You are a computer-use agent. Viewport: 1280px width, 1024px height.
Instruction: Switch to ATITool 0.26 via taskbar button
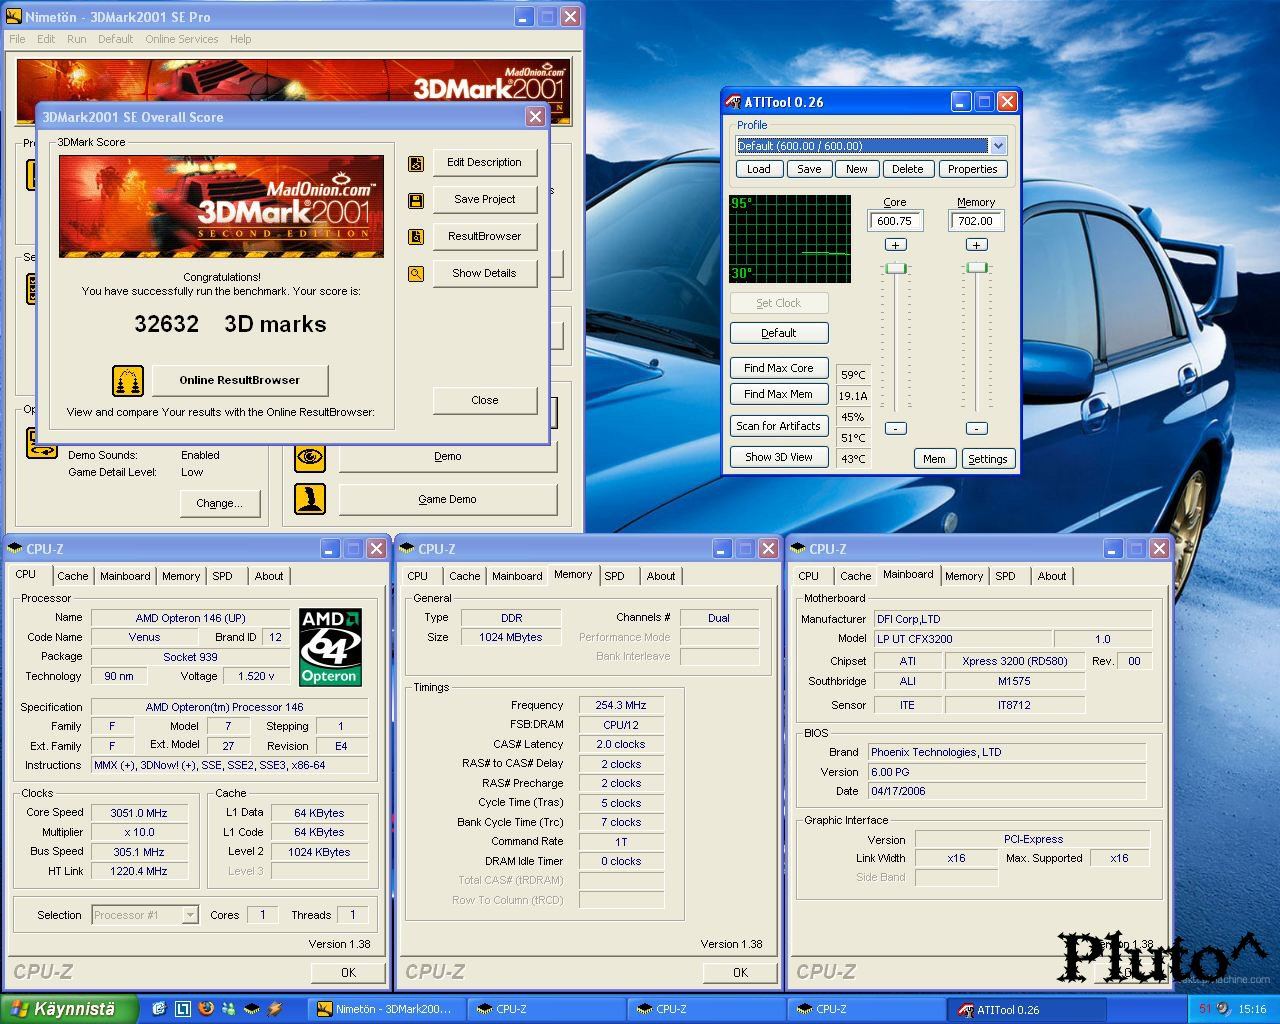point(1027,1009)
